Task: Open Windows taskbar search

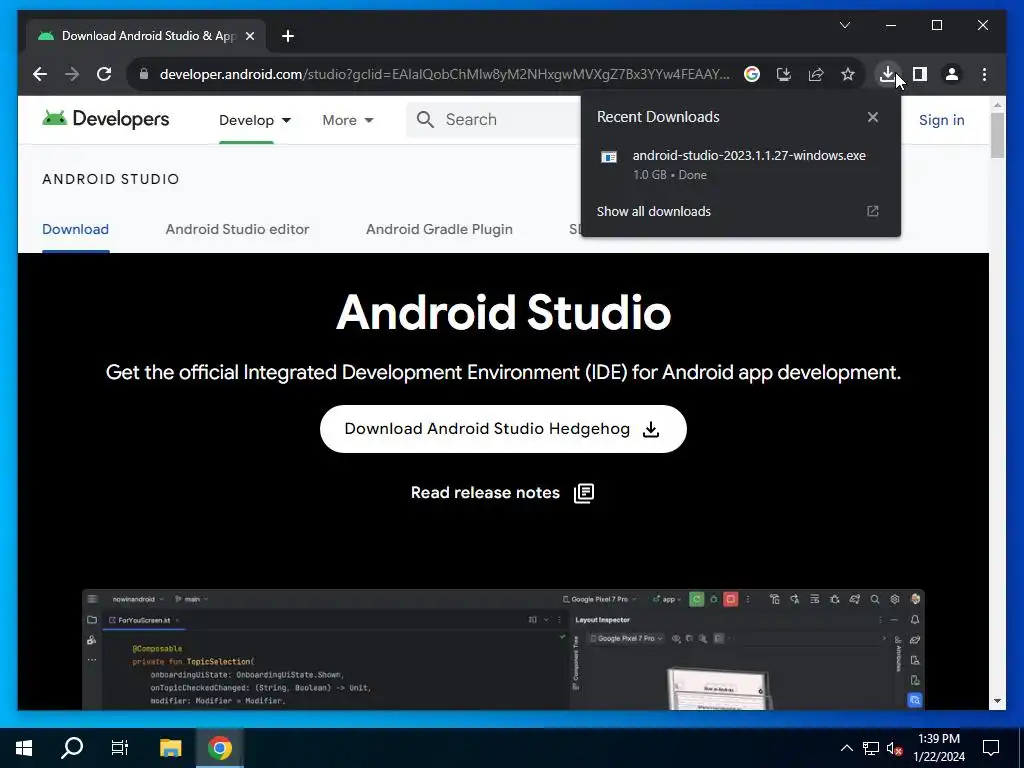Action: pos(72,748)
